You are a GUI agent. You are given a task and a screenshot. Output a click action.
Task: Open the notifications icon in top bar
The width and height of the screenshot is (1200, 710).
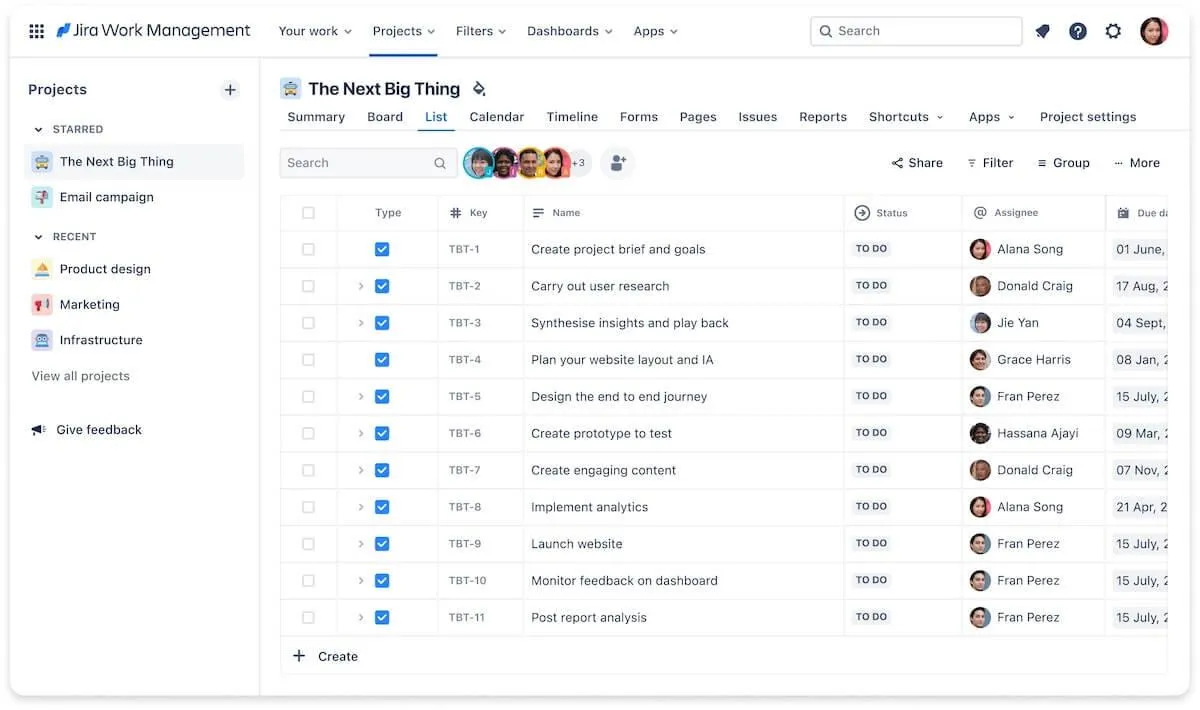tap(1042, 31)
